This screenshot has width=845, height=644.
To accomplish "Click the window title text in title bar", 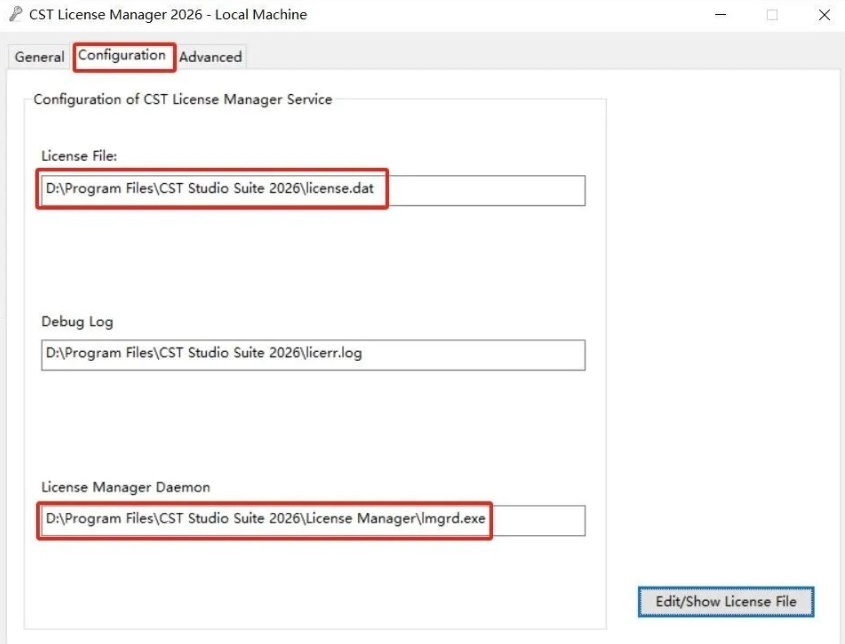I will tap(168, 15).
